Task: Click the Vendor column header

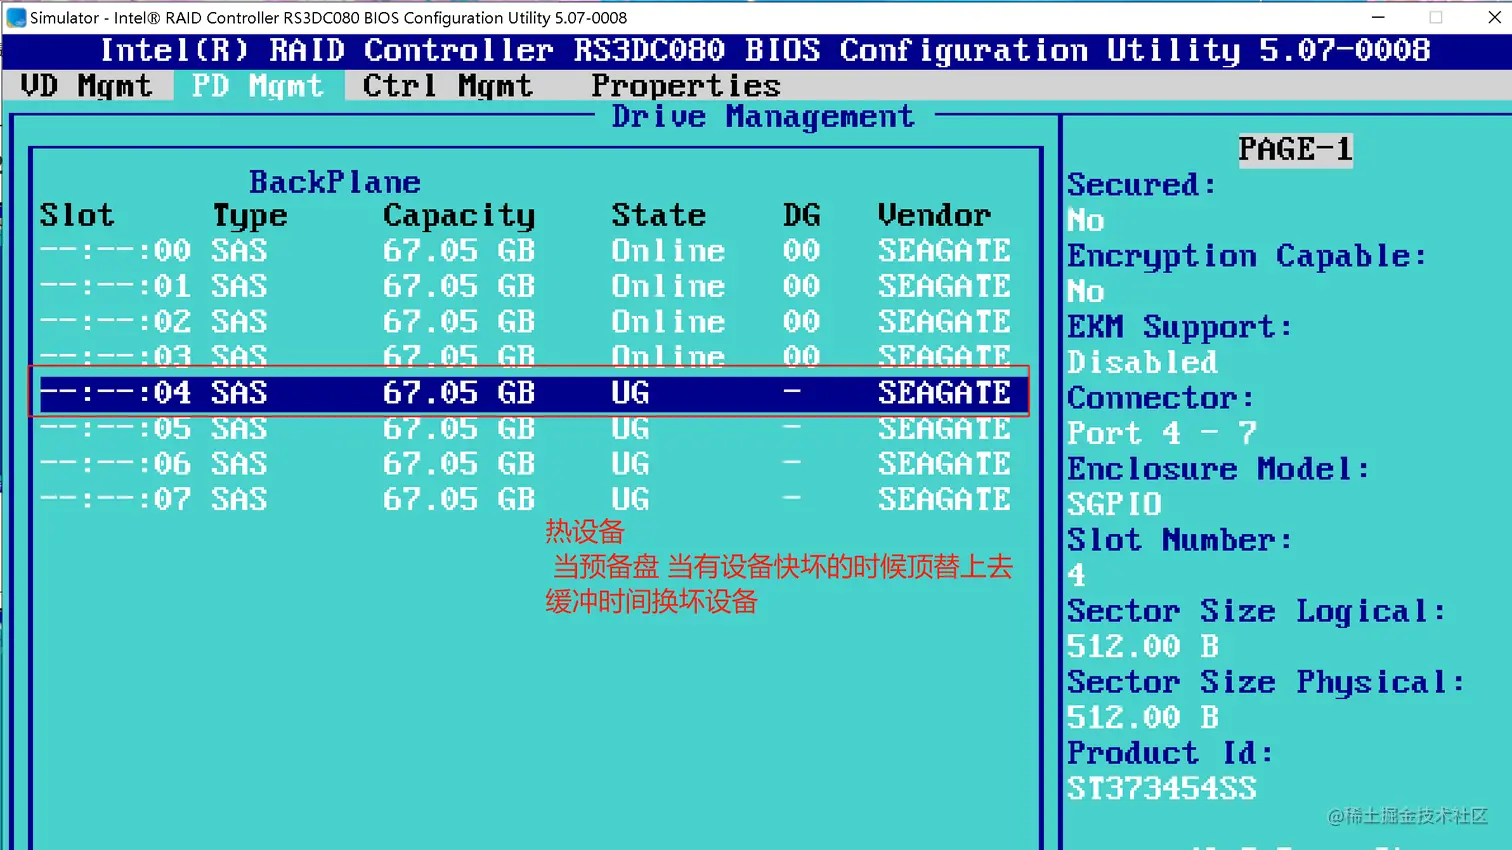Action: coord(935,215)
